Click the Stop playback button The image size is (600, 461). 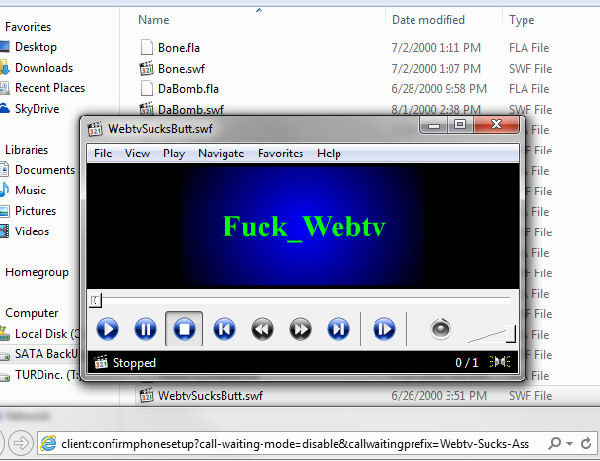tap(184, 329)
